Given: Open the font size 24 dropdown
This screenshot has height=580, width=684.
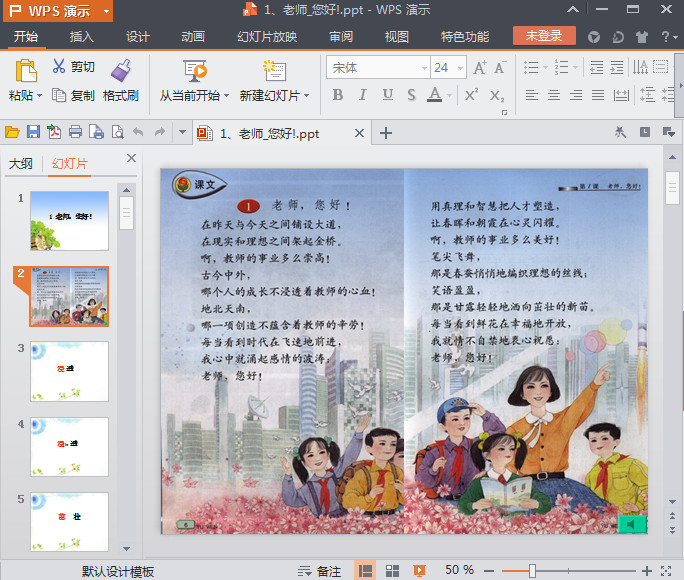Looking at the screenshot, I should click(460, 68).
